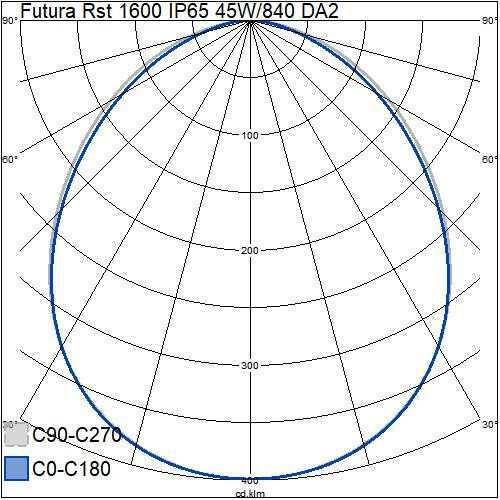Click the 300 intensity ring label

(x=250, y=366)
